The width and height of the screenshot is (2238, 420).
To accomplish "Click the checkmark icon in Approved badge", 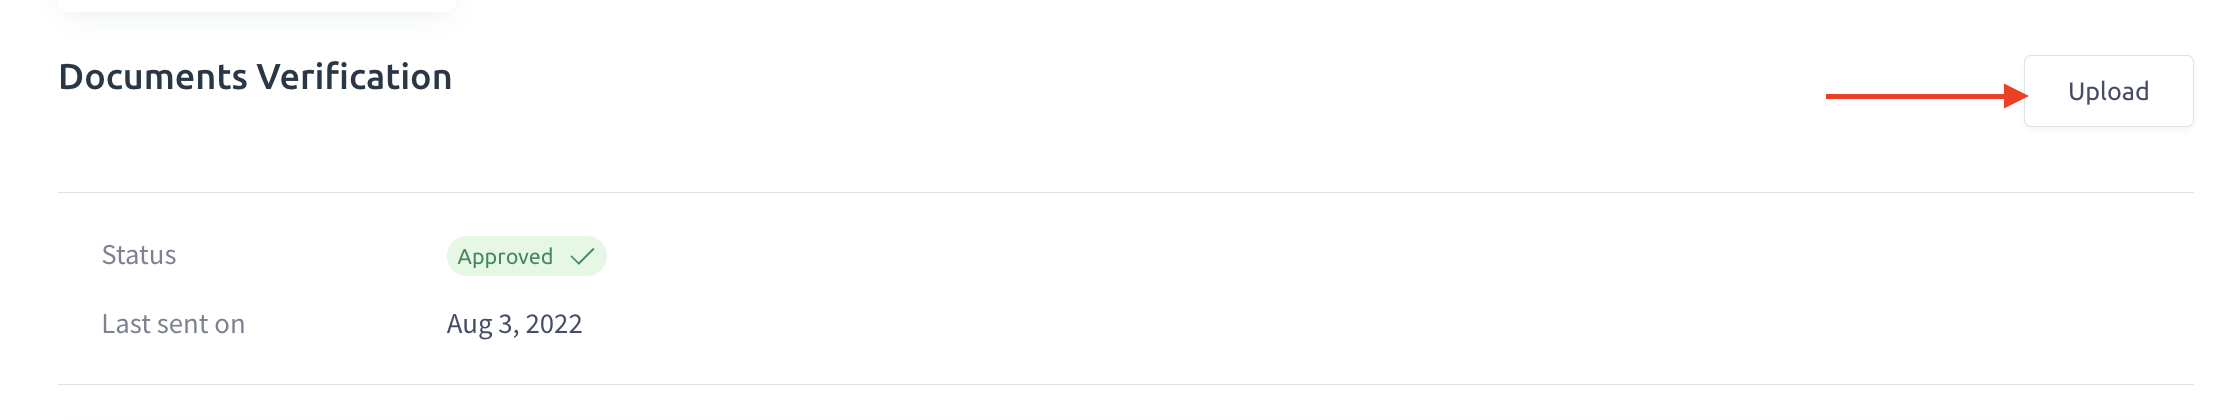I will [x=582, y=257].
